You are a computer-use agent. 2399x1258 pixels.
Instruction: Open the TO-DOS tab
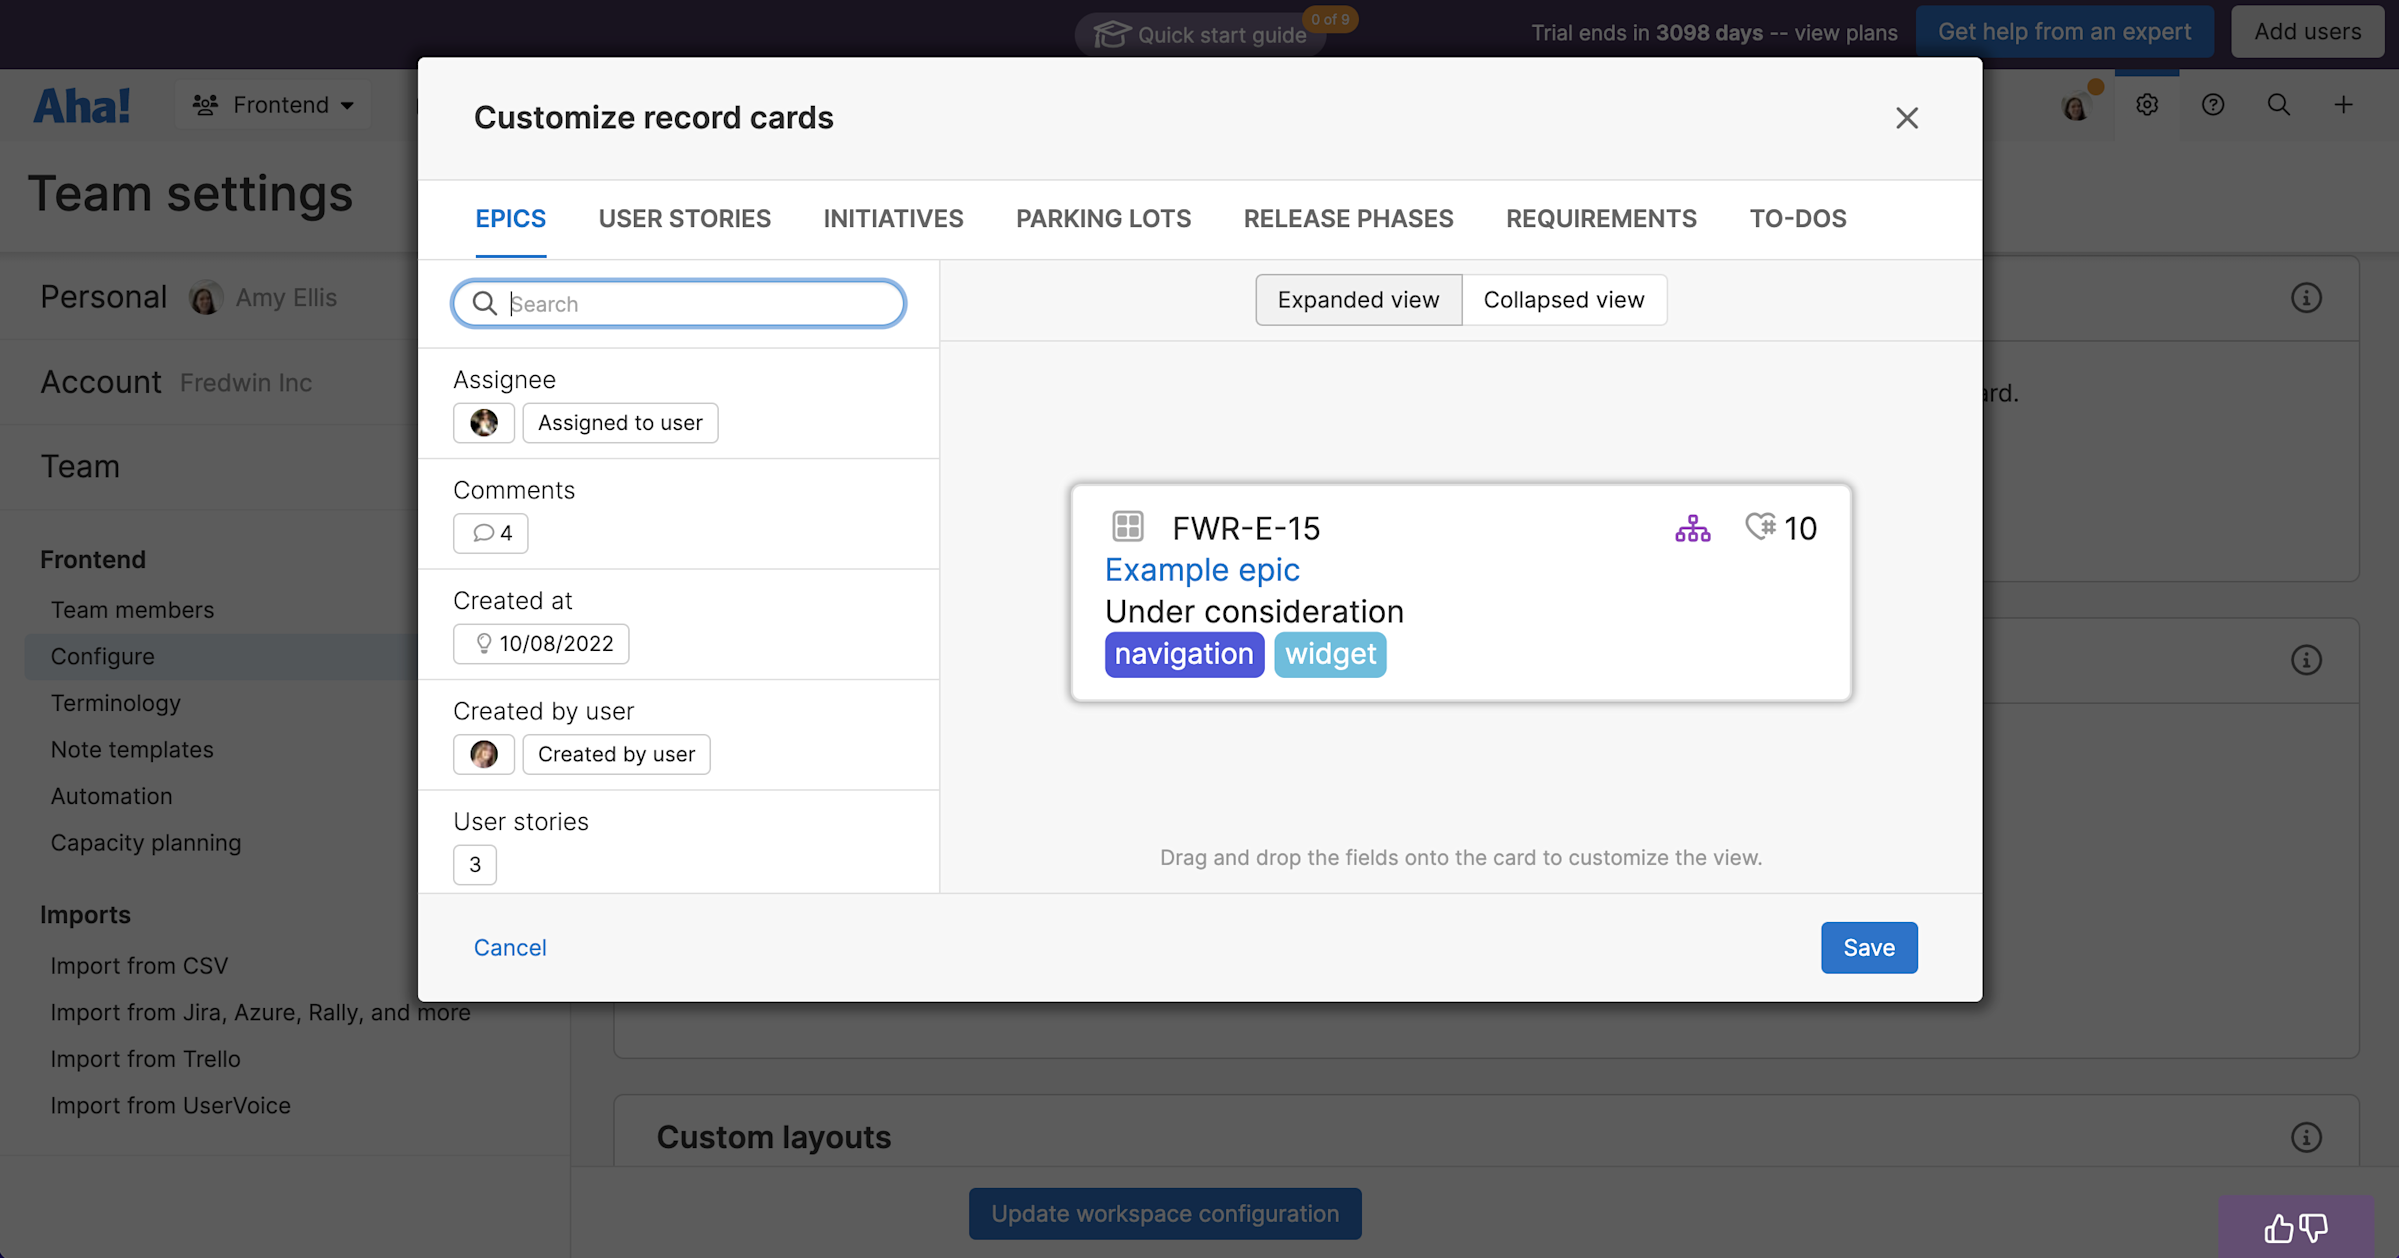pos(1797,218)
